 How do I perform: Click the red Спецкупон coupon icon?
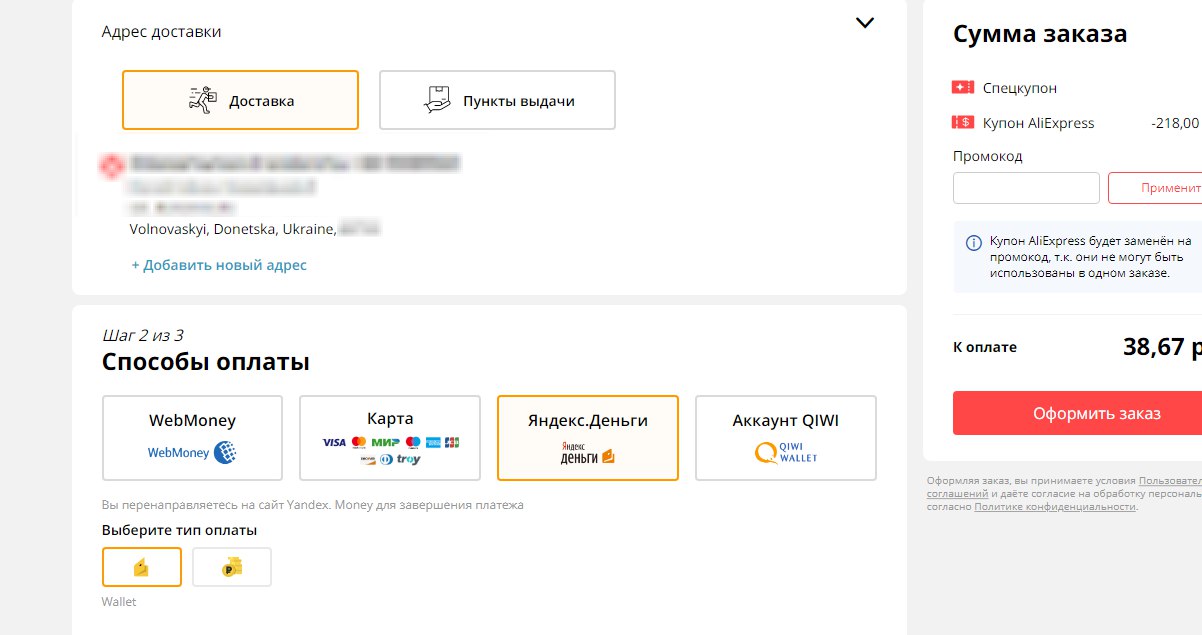pyautogui.click(x=963, y=88)
